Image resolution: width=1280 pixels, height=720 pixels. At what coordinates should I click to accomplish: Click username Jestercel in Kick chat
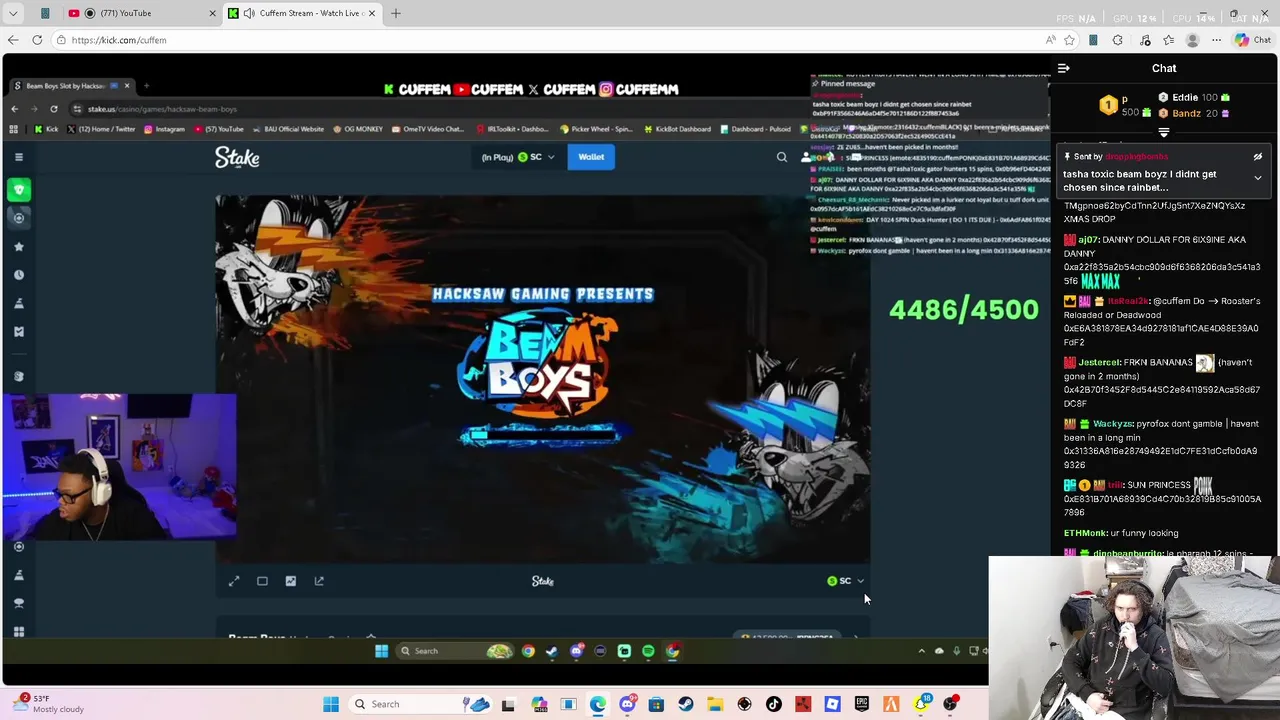(1099, 363)
